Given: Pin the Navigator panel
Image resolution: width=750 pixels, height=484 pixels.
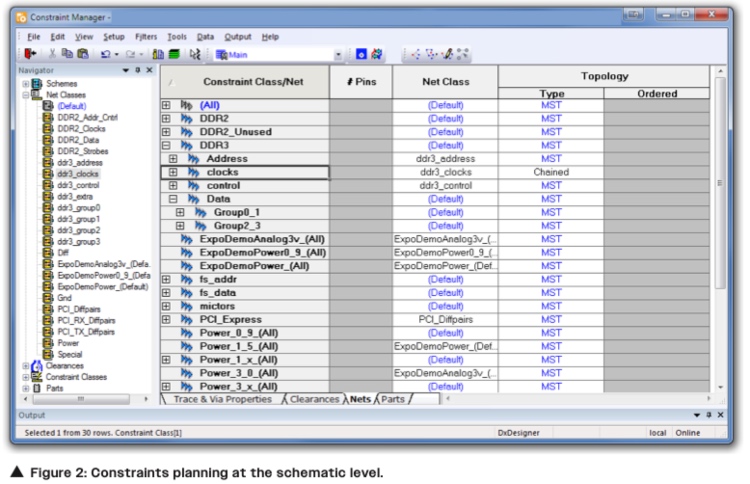Looking at the screenshot, I should click(x=138, y=70).
